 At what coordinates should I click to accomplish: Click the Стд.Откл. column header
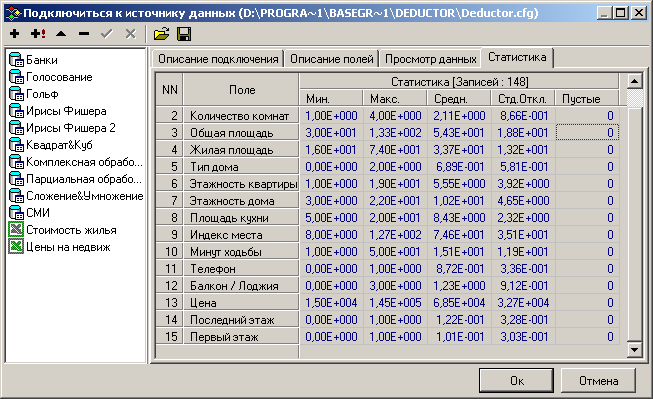point(523,99)
